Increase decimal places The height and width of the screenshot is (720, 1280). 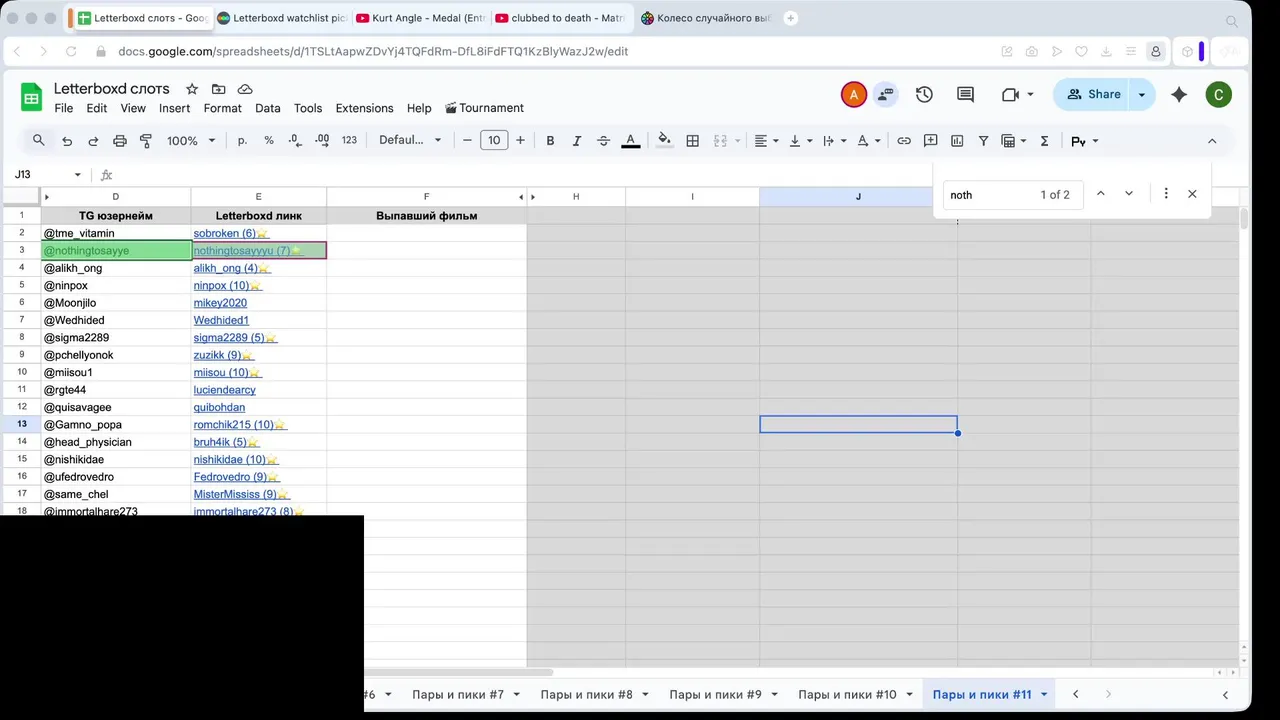pyautogui.click(x=322, y=141)
